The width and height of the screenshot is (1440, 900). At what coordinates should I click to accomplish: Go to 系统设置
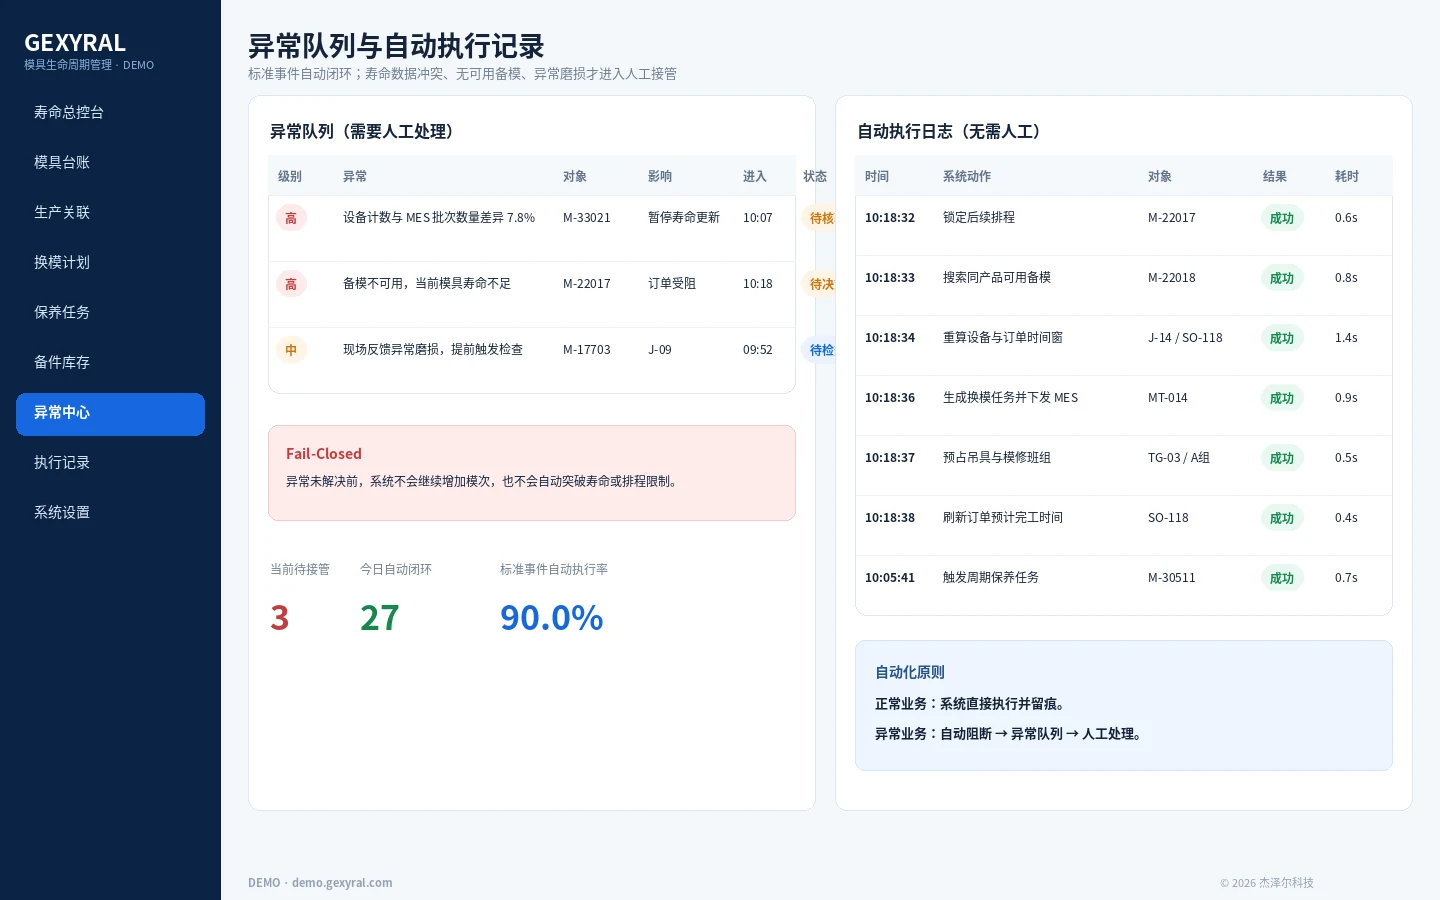[110, 513]
